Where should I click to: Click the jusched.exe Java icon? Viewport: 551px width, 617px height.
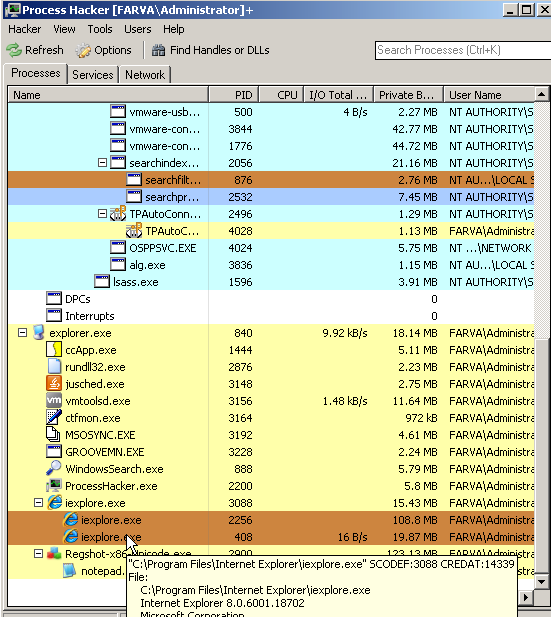pos(54,384)
